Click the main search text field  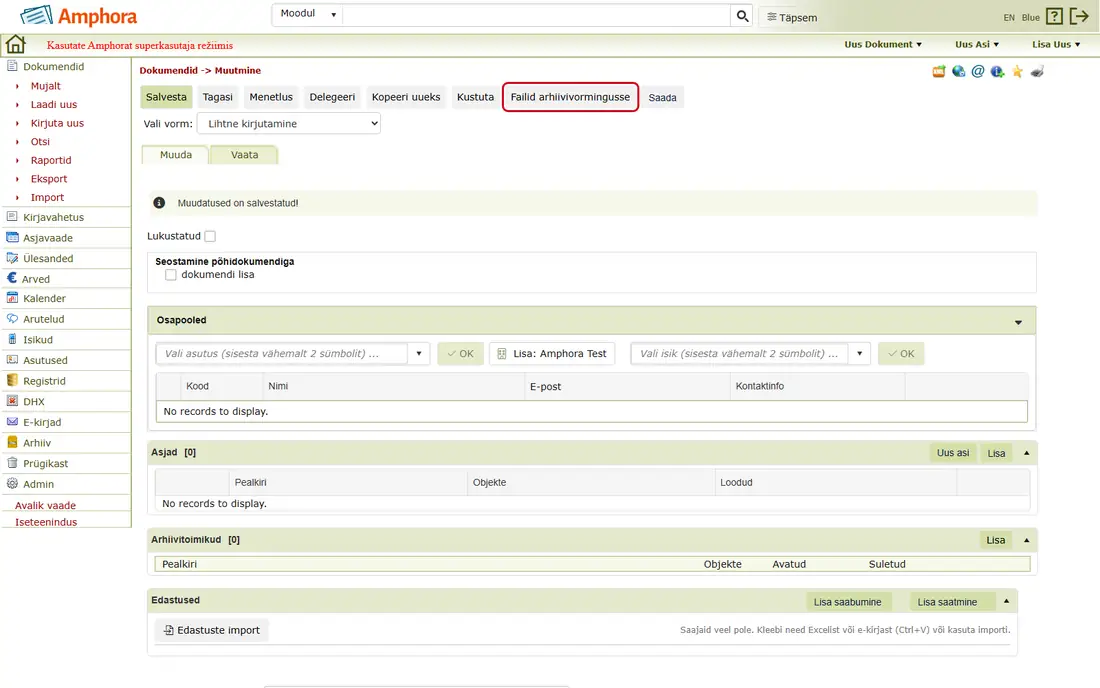click(x=537, y=15)
